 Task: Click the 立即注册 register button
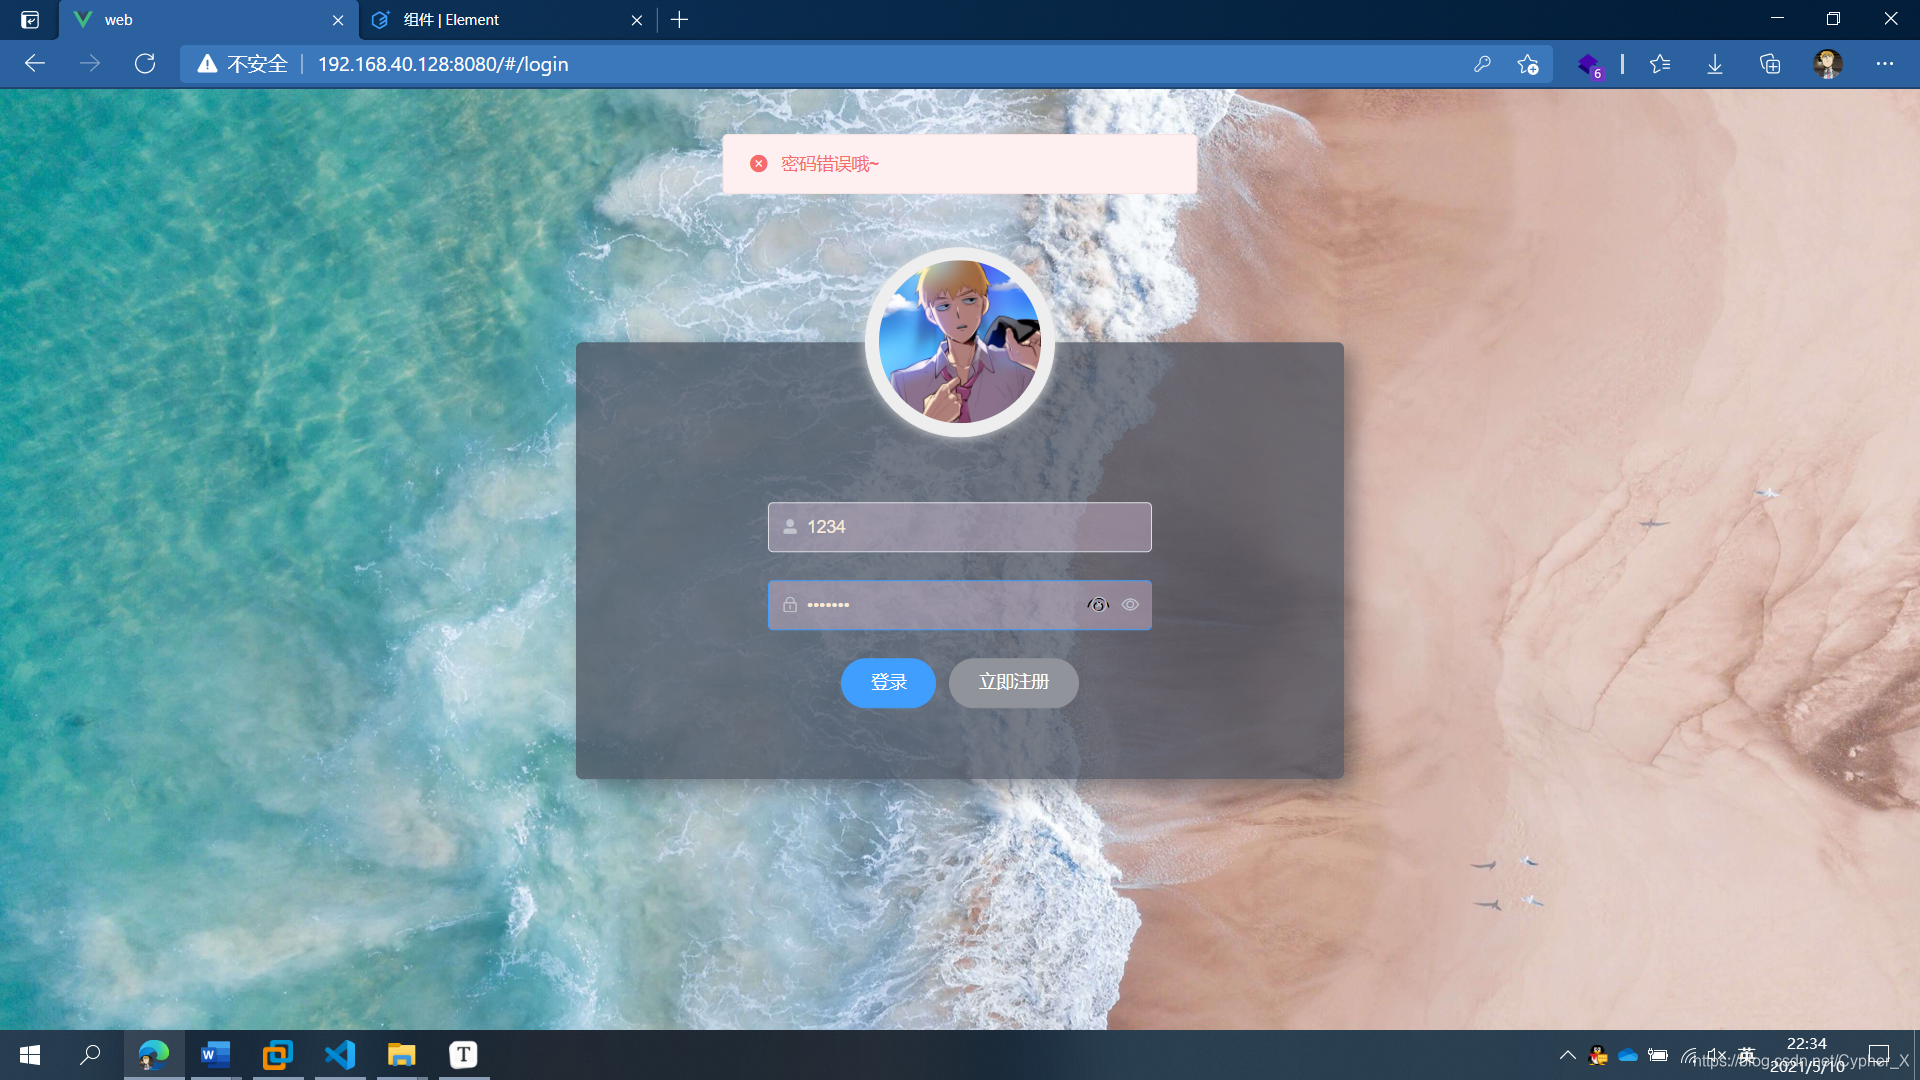1014,683
